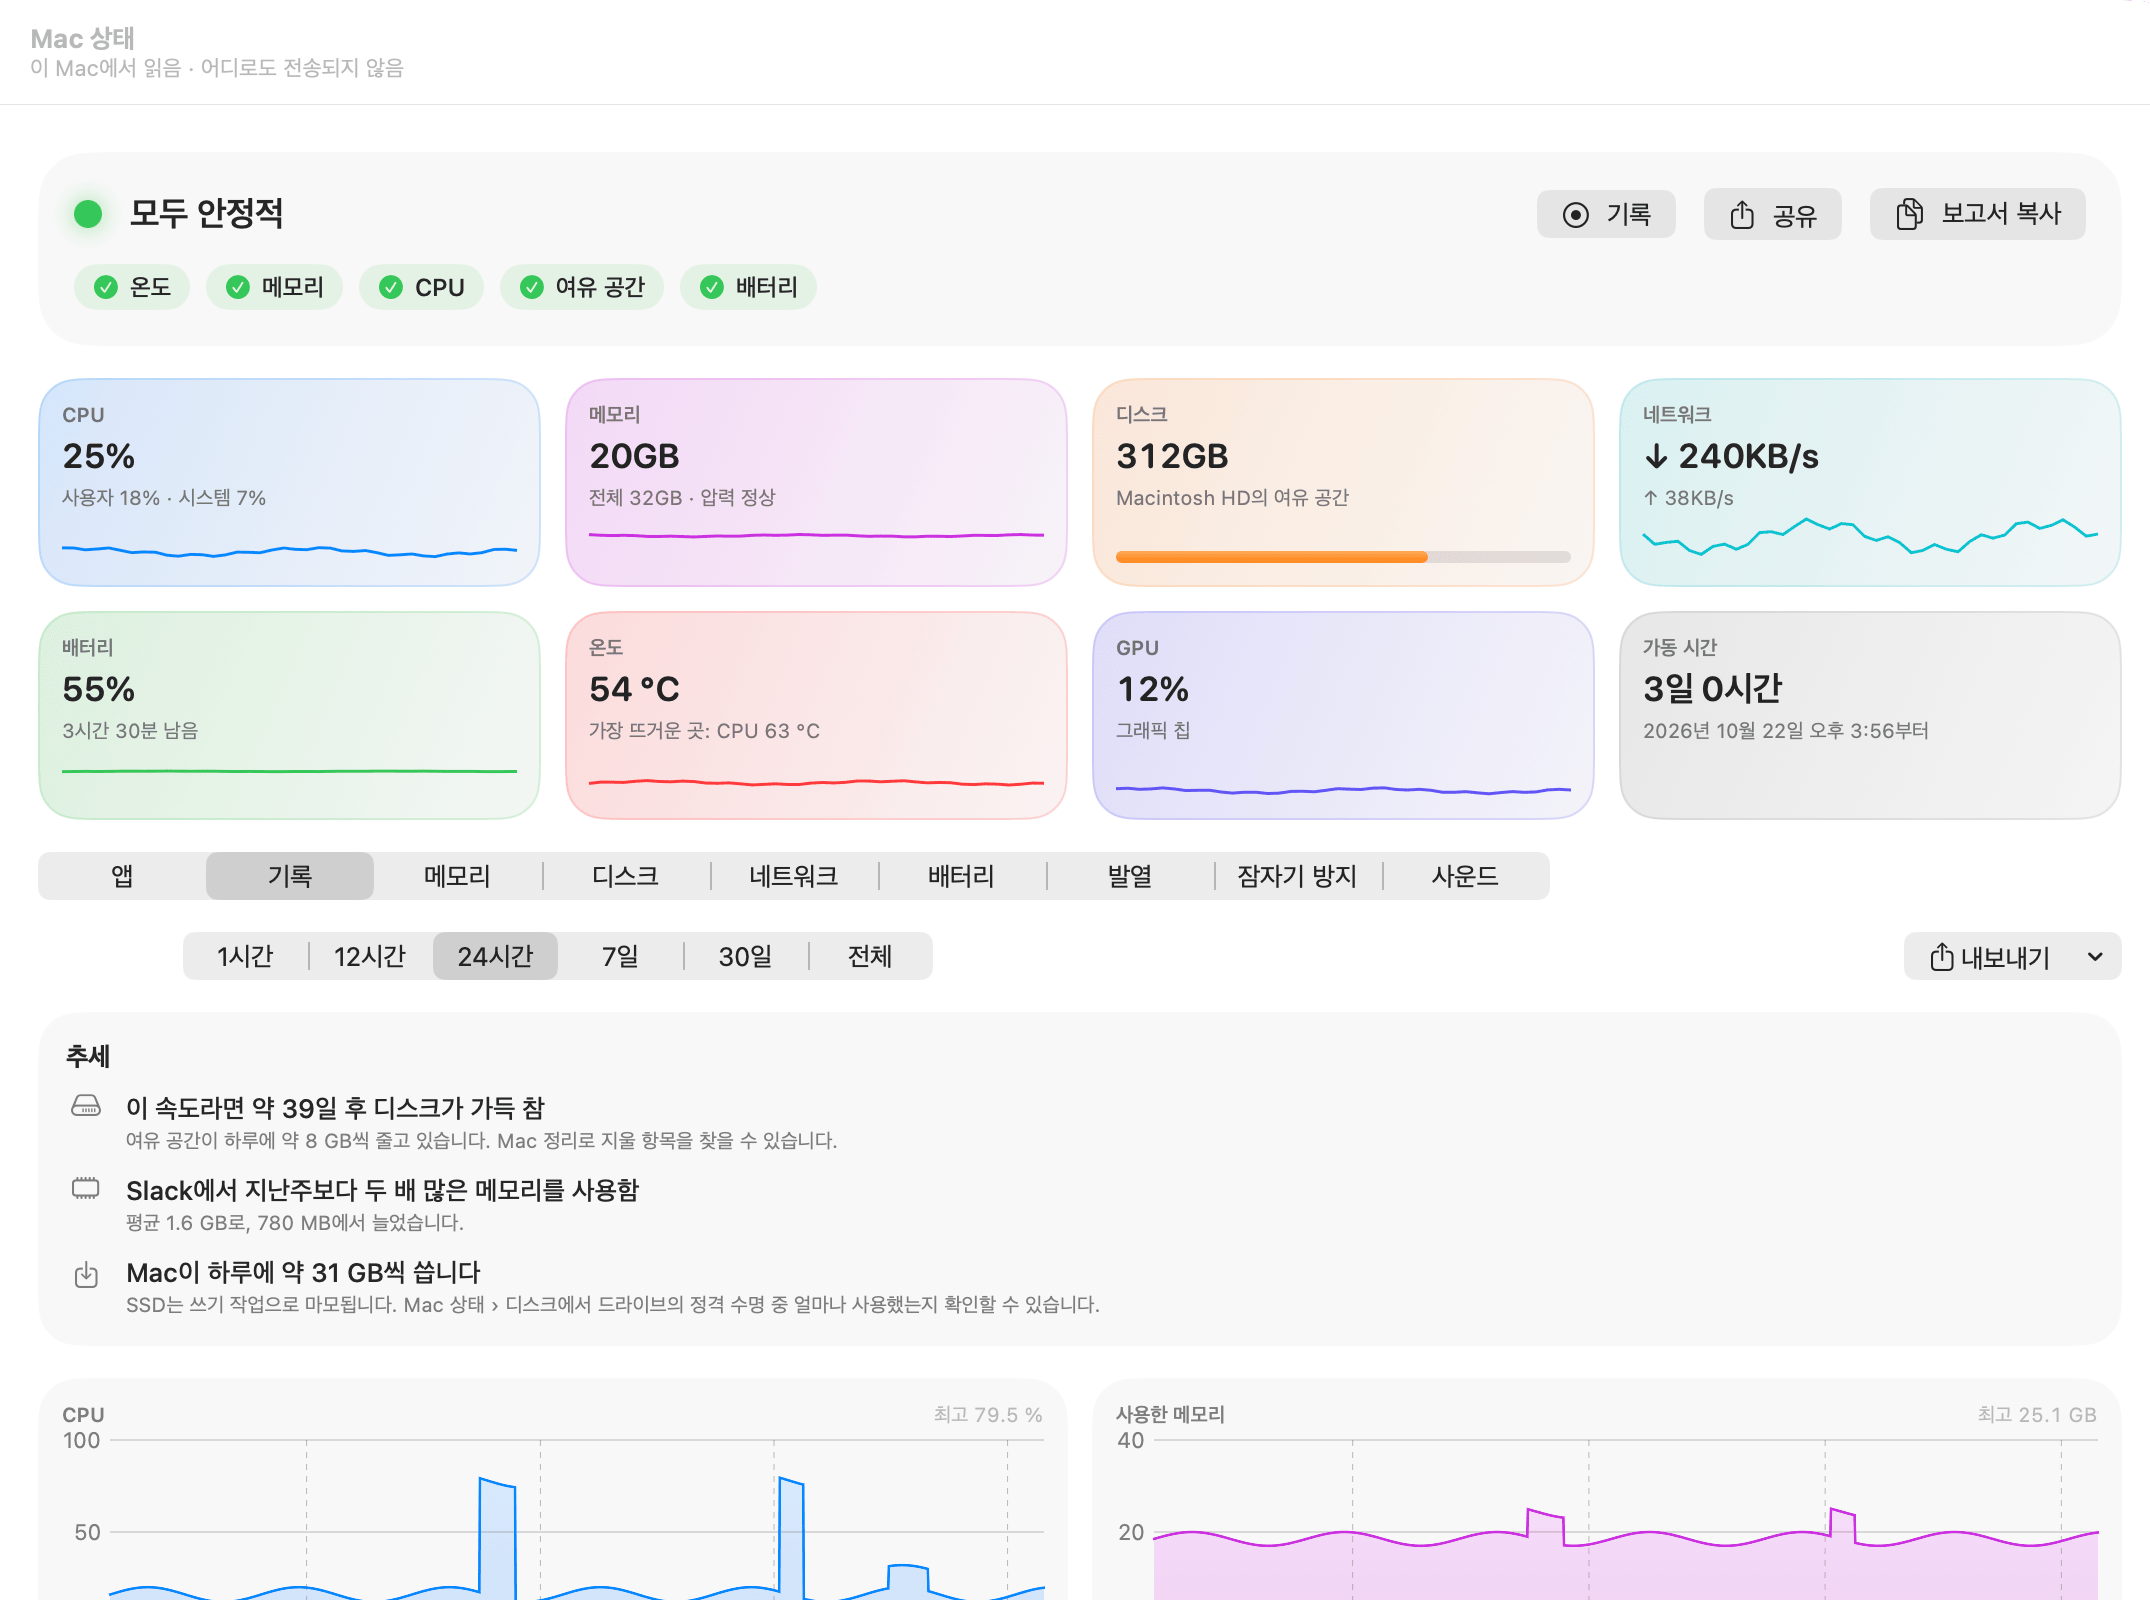Viewport: 2150px width, 1600px height.
Task: Open the 발열 tab
Action: [1130, 876]
